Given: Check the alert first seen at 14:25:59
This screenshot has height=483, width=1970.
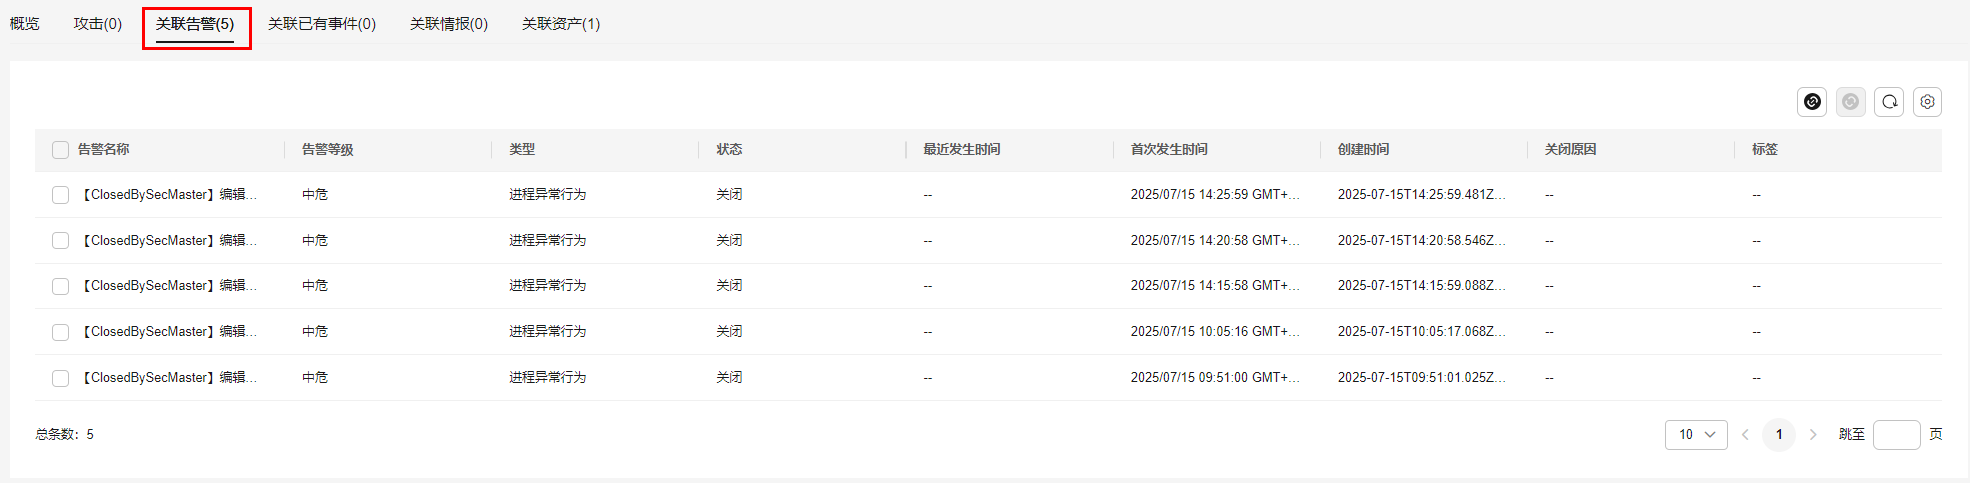Looking at the screenshot, I should pyautogui.click(x=61, y=195).
